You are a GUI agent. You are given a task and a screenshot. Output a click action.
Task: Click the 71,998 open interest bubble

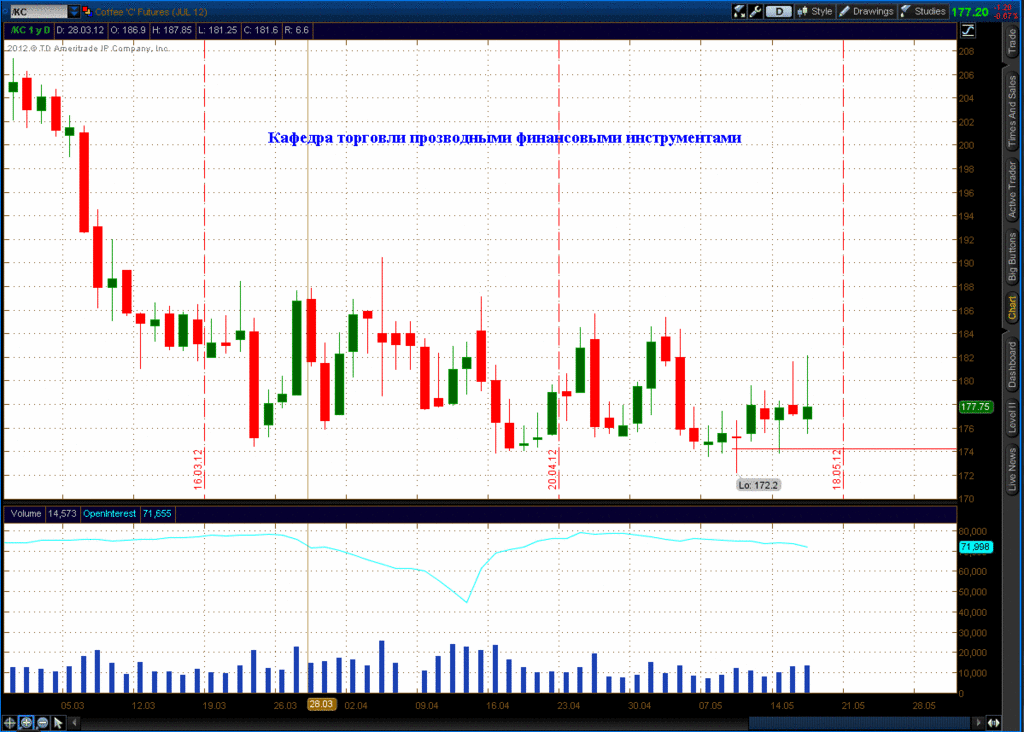click(975, 547)
